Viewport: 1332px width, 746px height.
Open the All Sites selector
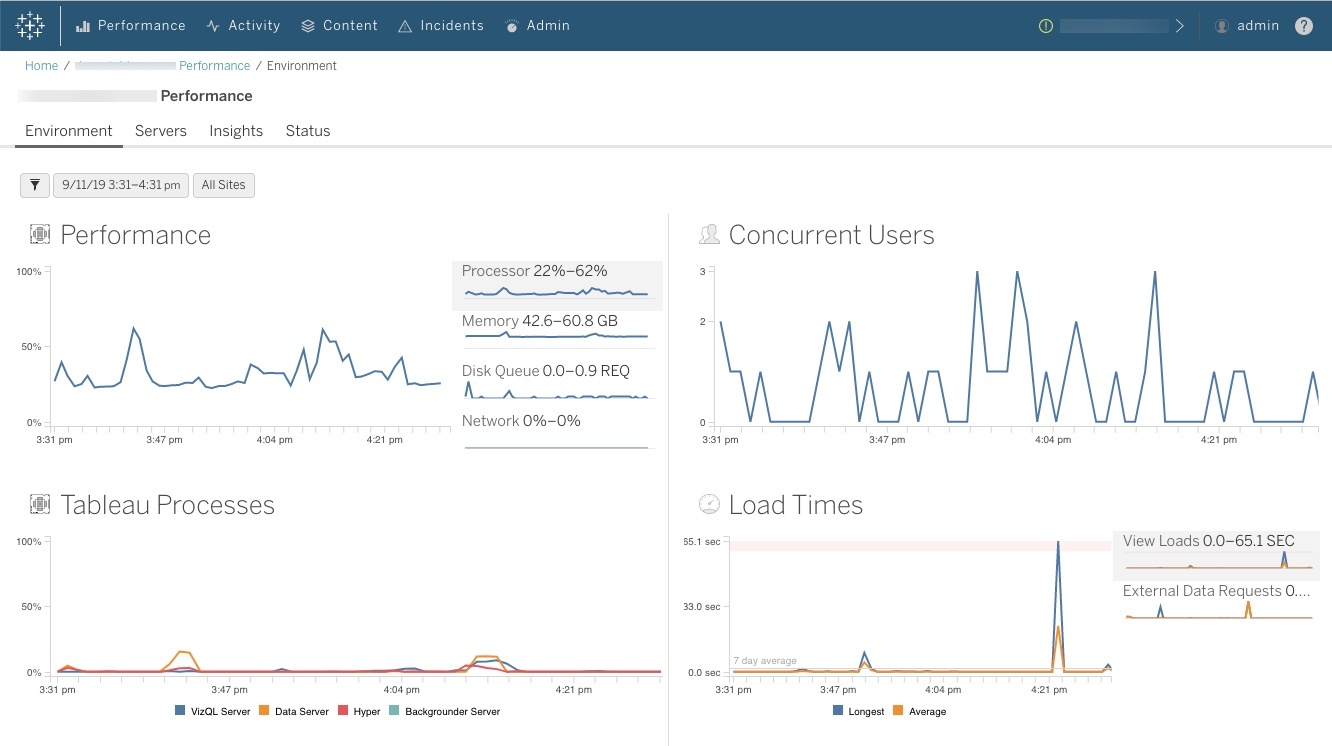(x=224, y=184)
